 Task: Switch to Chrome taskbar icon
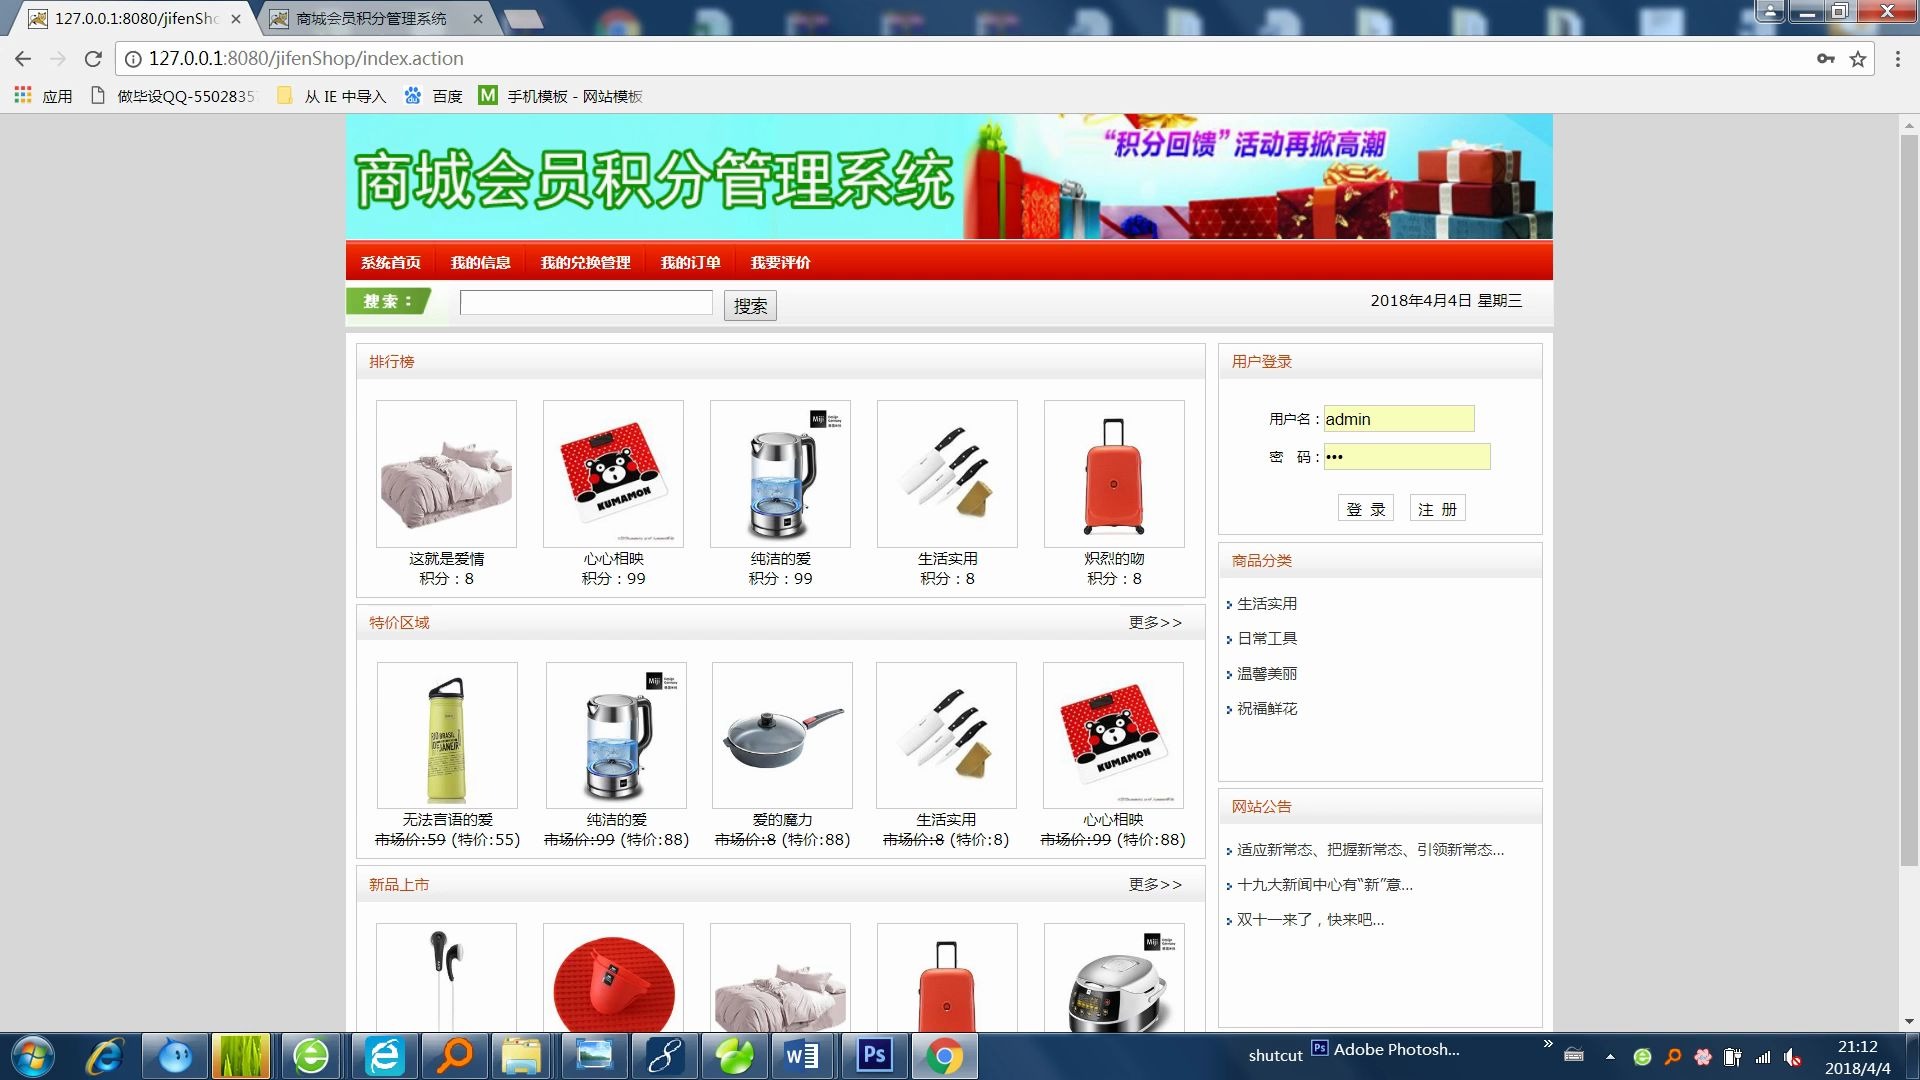pos(943,1056)
